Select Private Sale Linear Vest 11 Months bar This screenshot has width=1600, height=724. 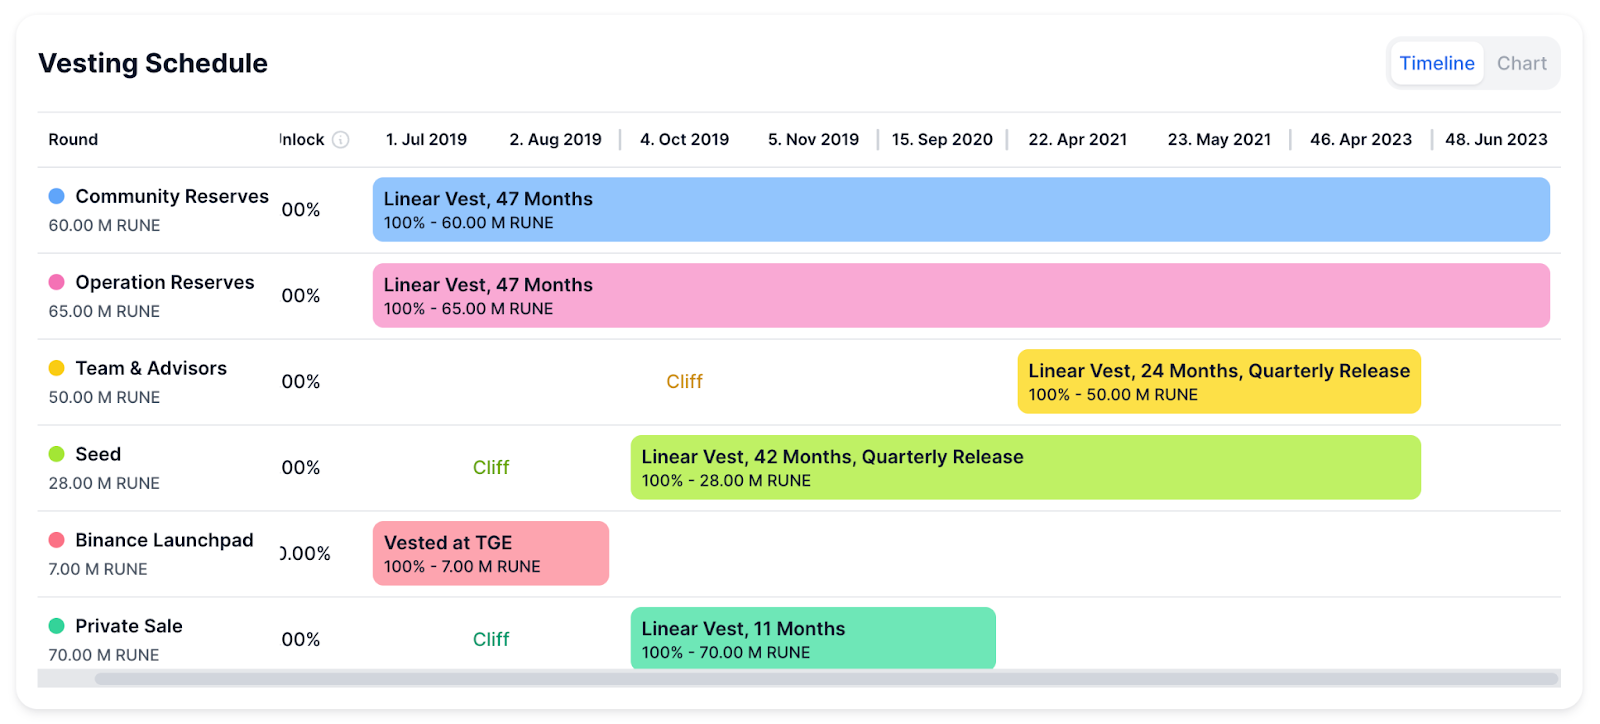pos(813,638)
